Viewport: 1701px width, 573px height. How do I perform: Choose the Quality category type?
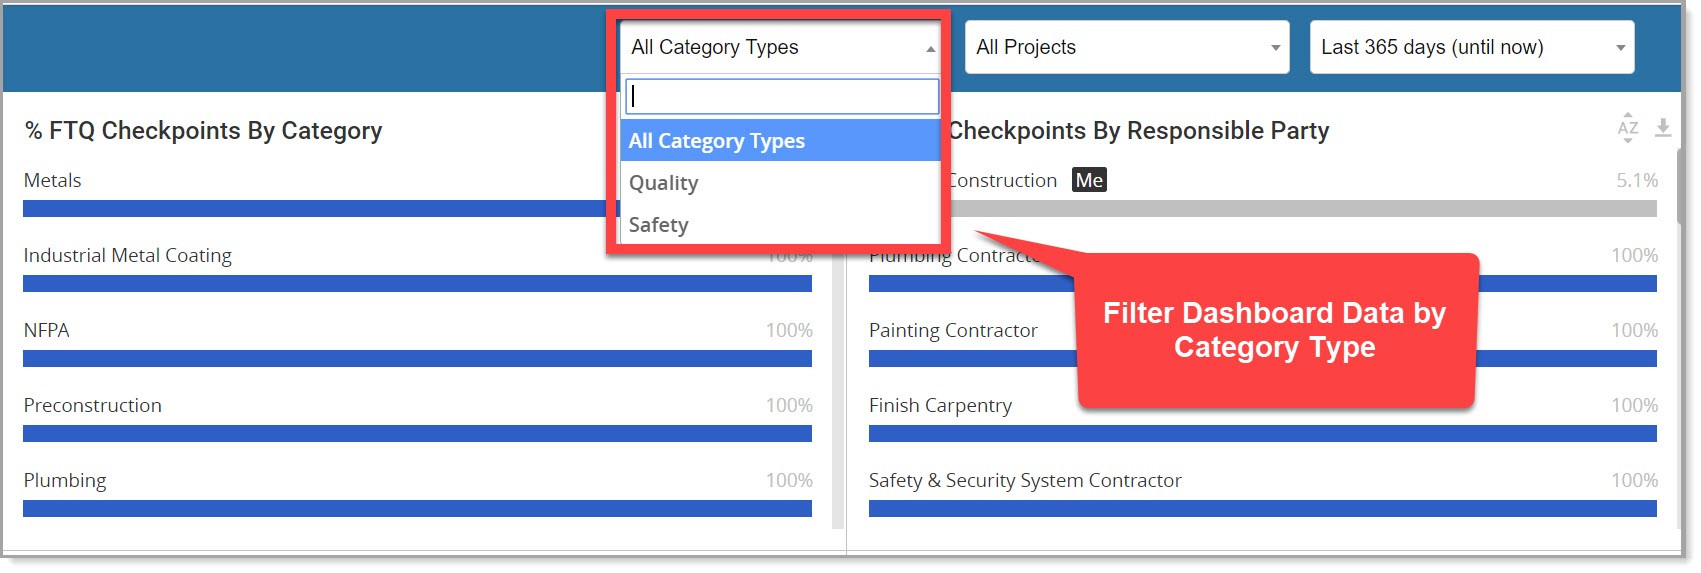781,183
